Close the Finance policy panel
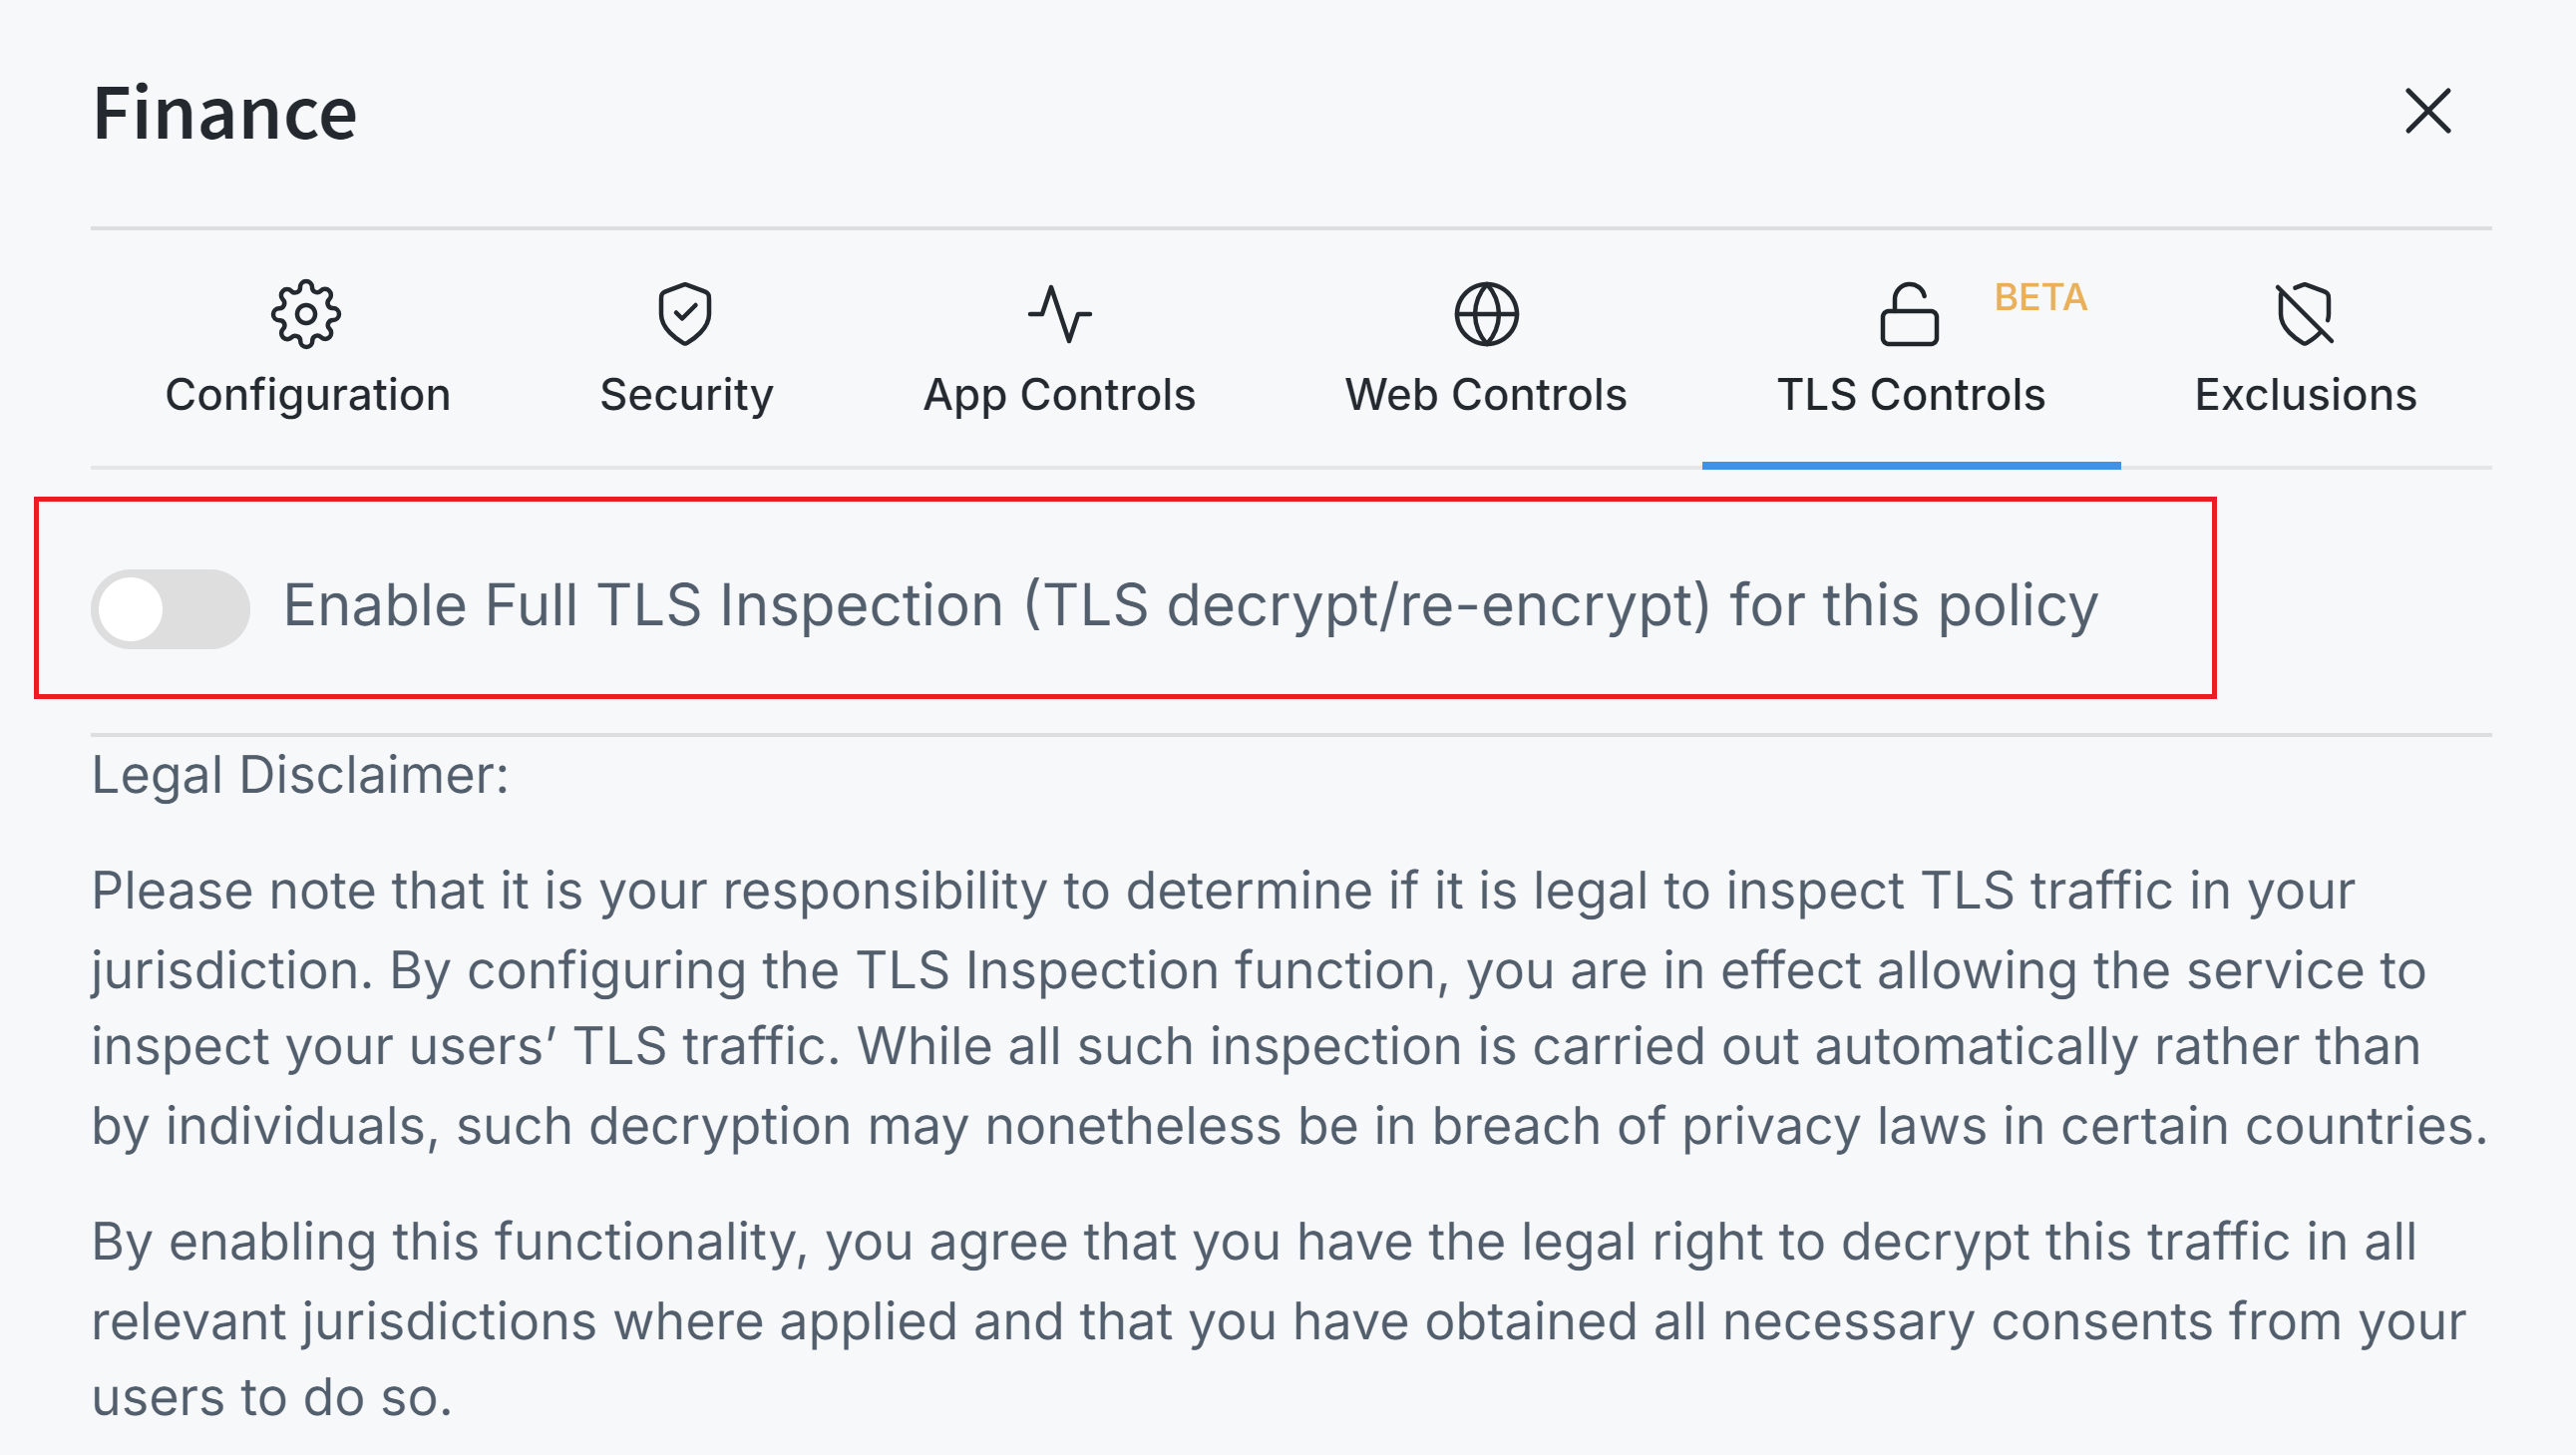 [x=2428, y=110]
